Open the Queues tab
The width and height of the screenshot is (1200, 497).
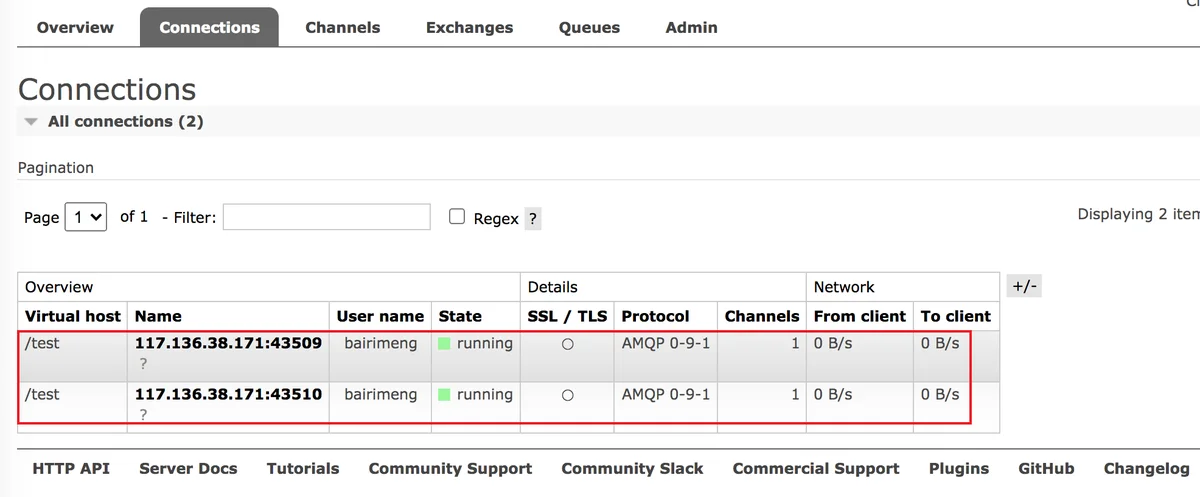[x=589, y=27]
